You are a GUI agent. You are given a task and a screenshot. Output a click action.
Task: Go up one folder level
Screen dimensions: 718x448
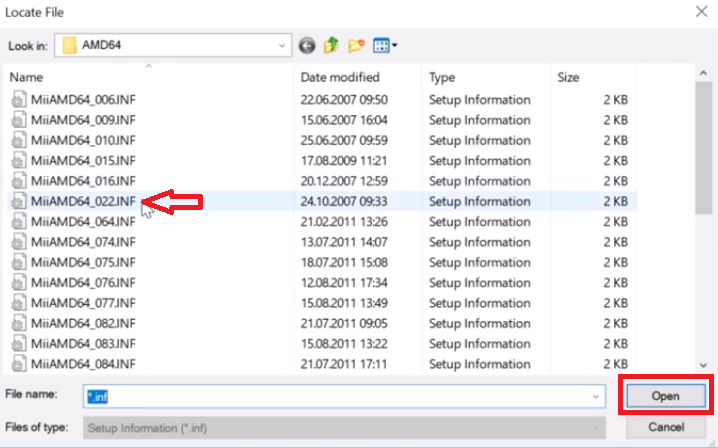pyautogui.click(x=331, y=45)
